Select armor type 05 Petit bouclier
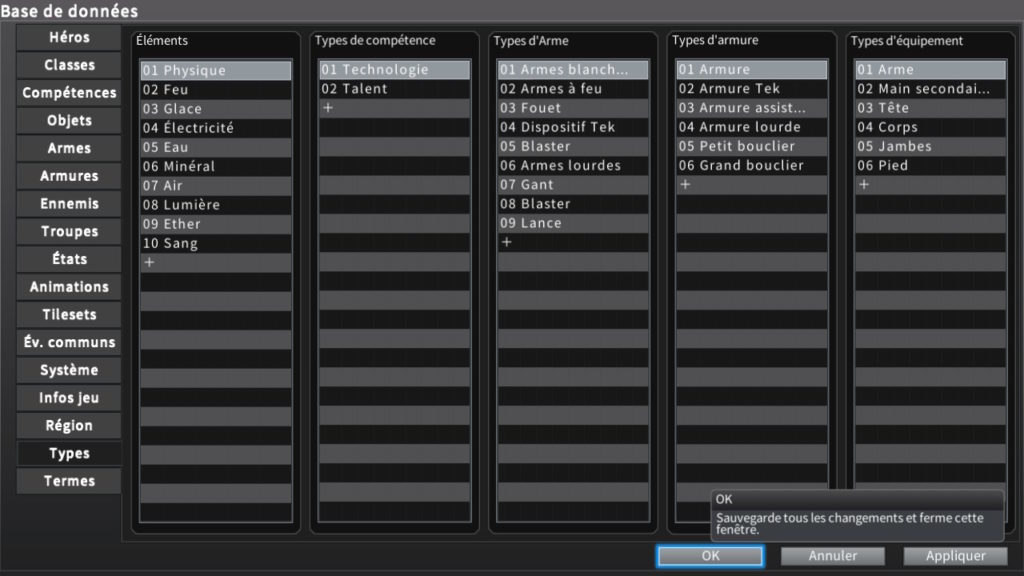 (x=752, y=146)
